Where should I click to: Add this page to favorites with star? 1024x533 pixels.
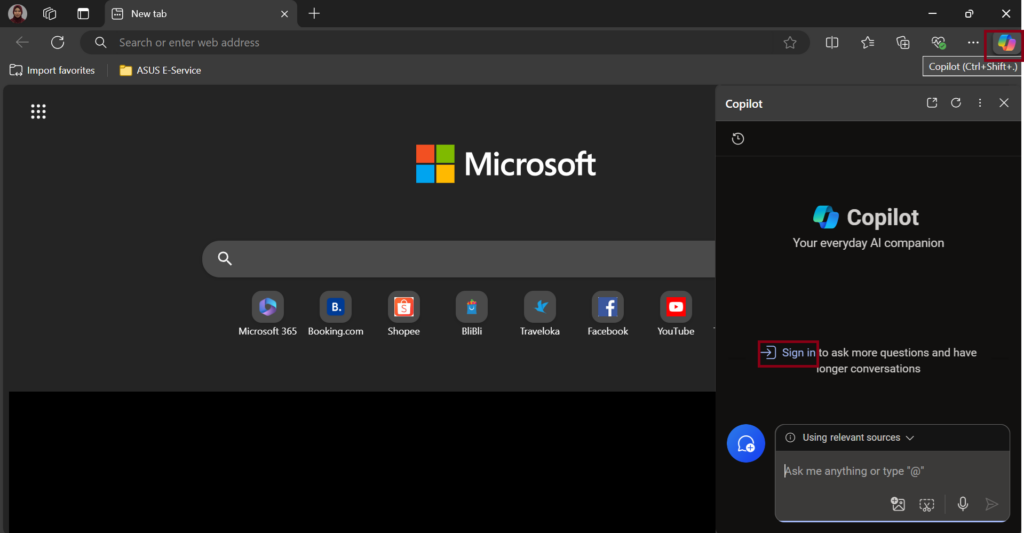[790, 43]
